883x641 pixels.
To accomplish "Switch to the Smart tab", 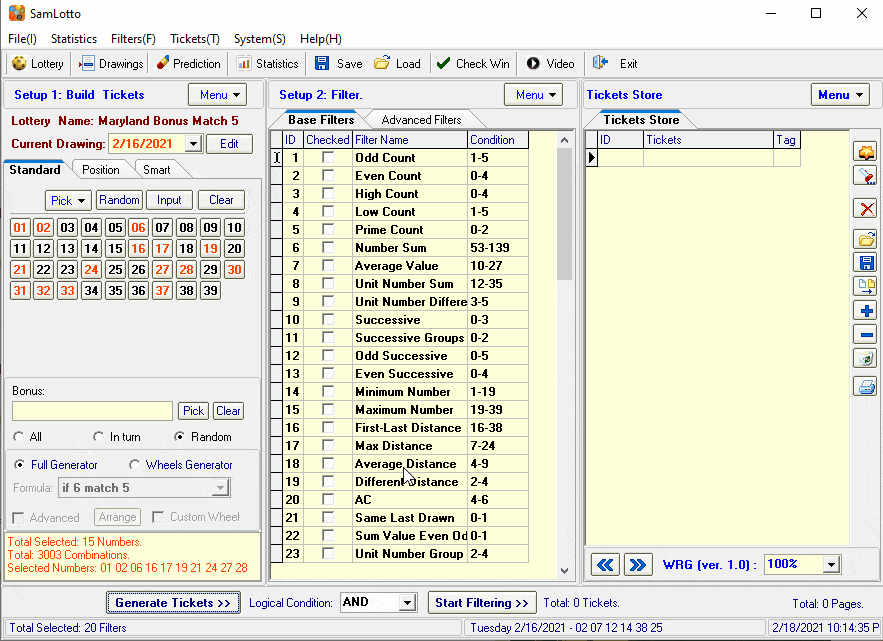I will point(157,170).
